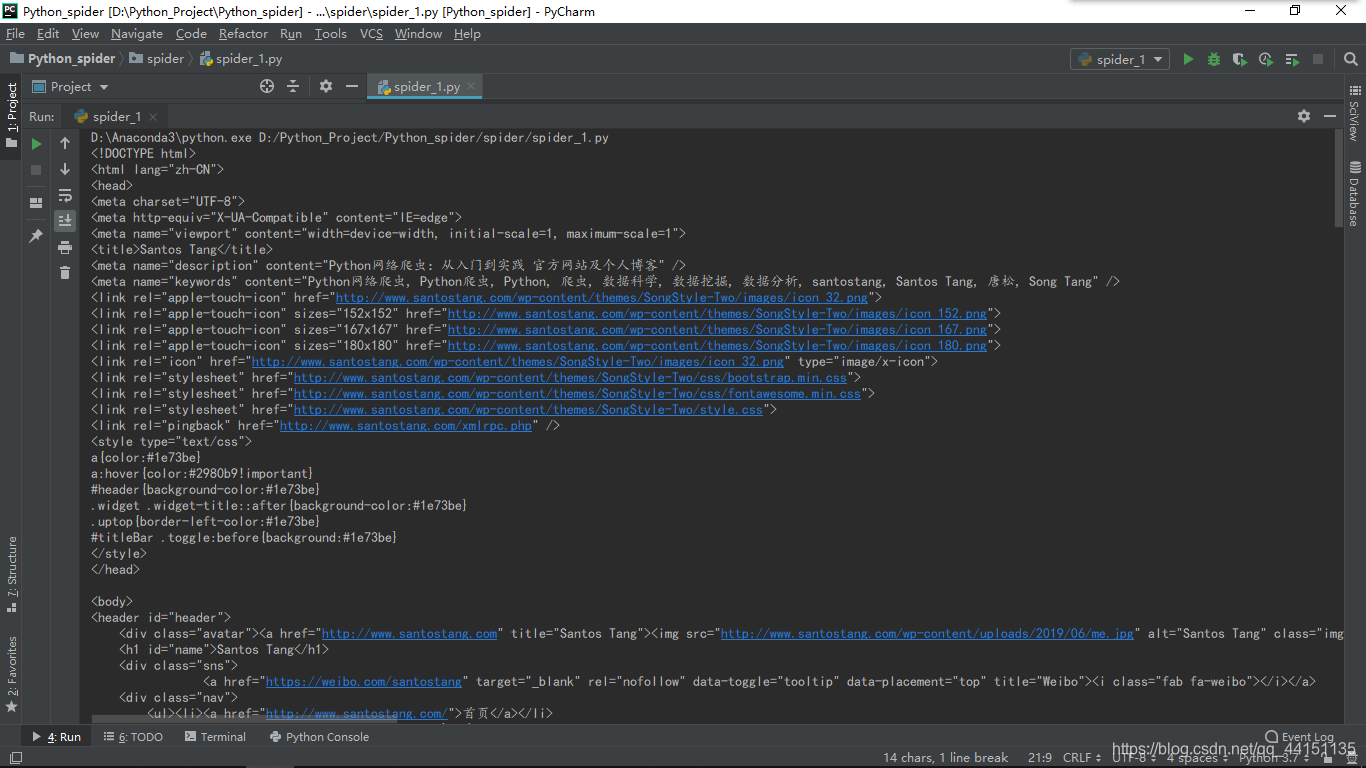Image resolution: width=1366 pixels, height=768 pixels.
Task: Open the Z: Structure side tab
Action: pyautogui.click(x=11, y=574)
